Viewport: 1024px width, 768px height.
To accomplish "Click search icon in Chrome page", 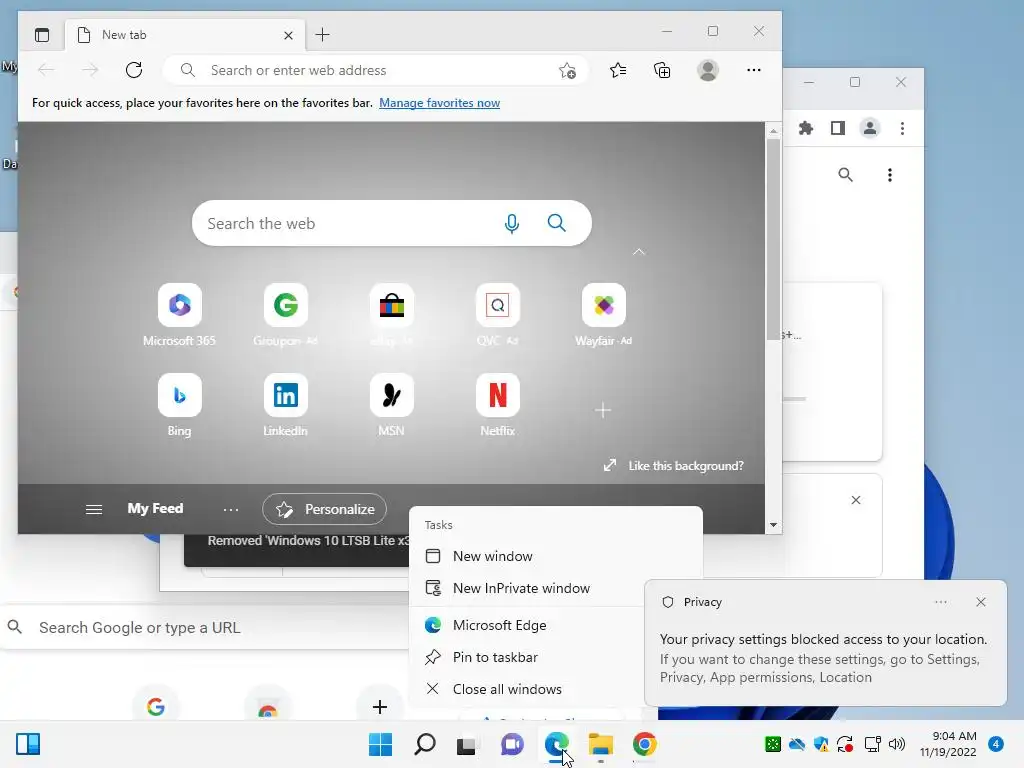I will 846,175.
